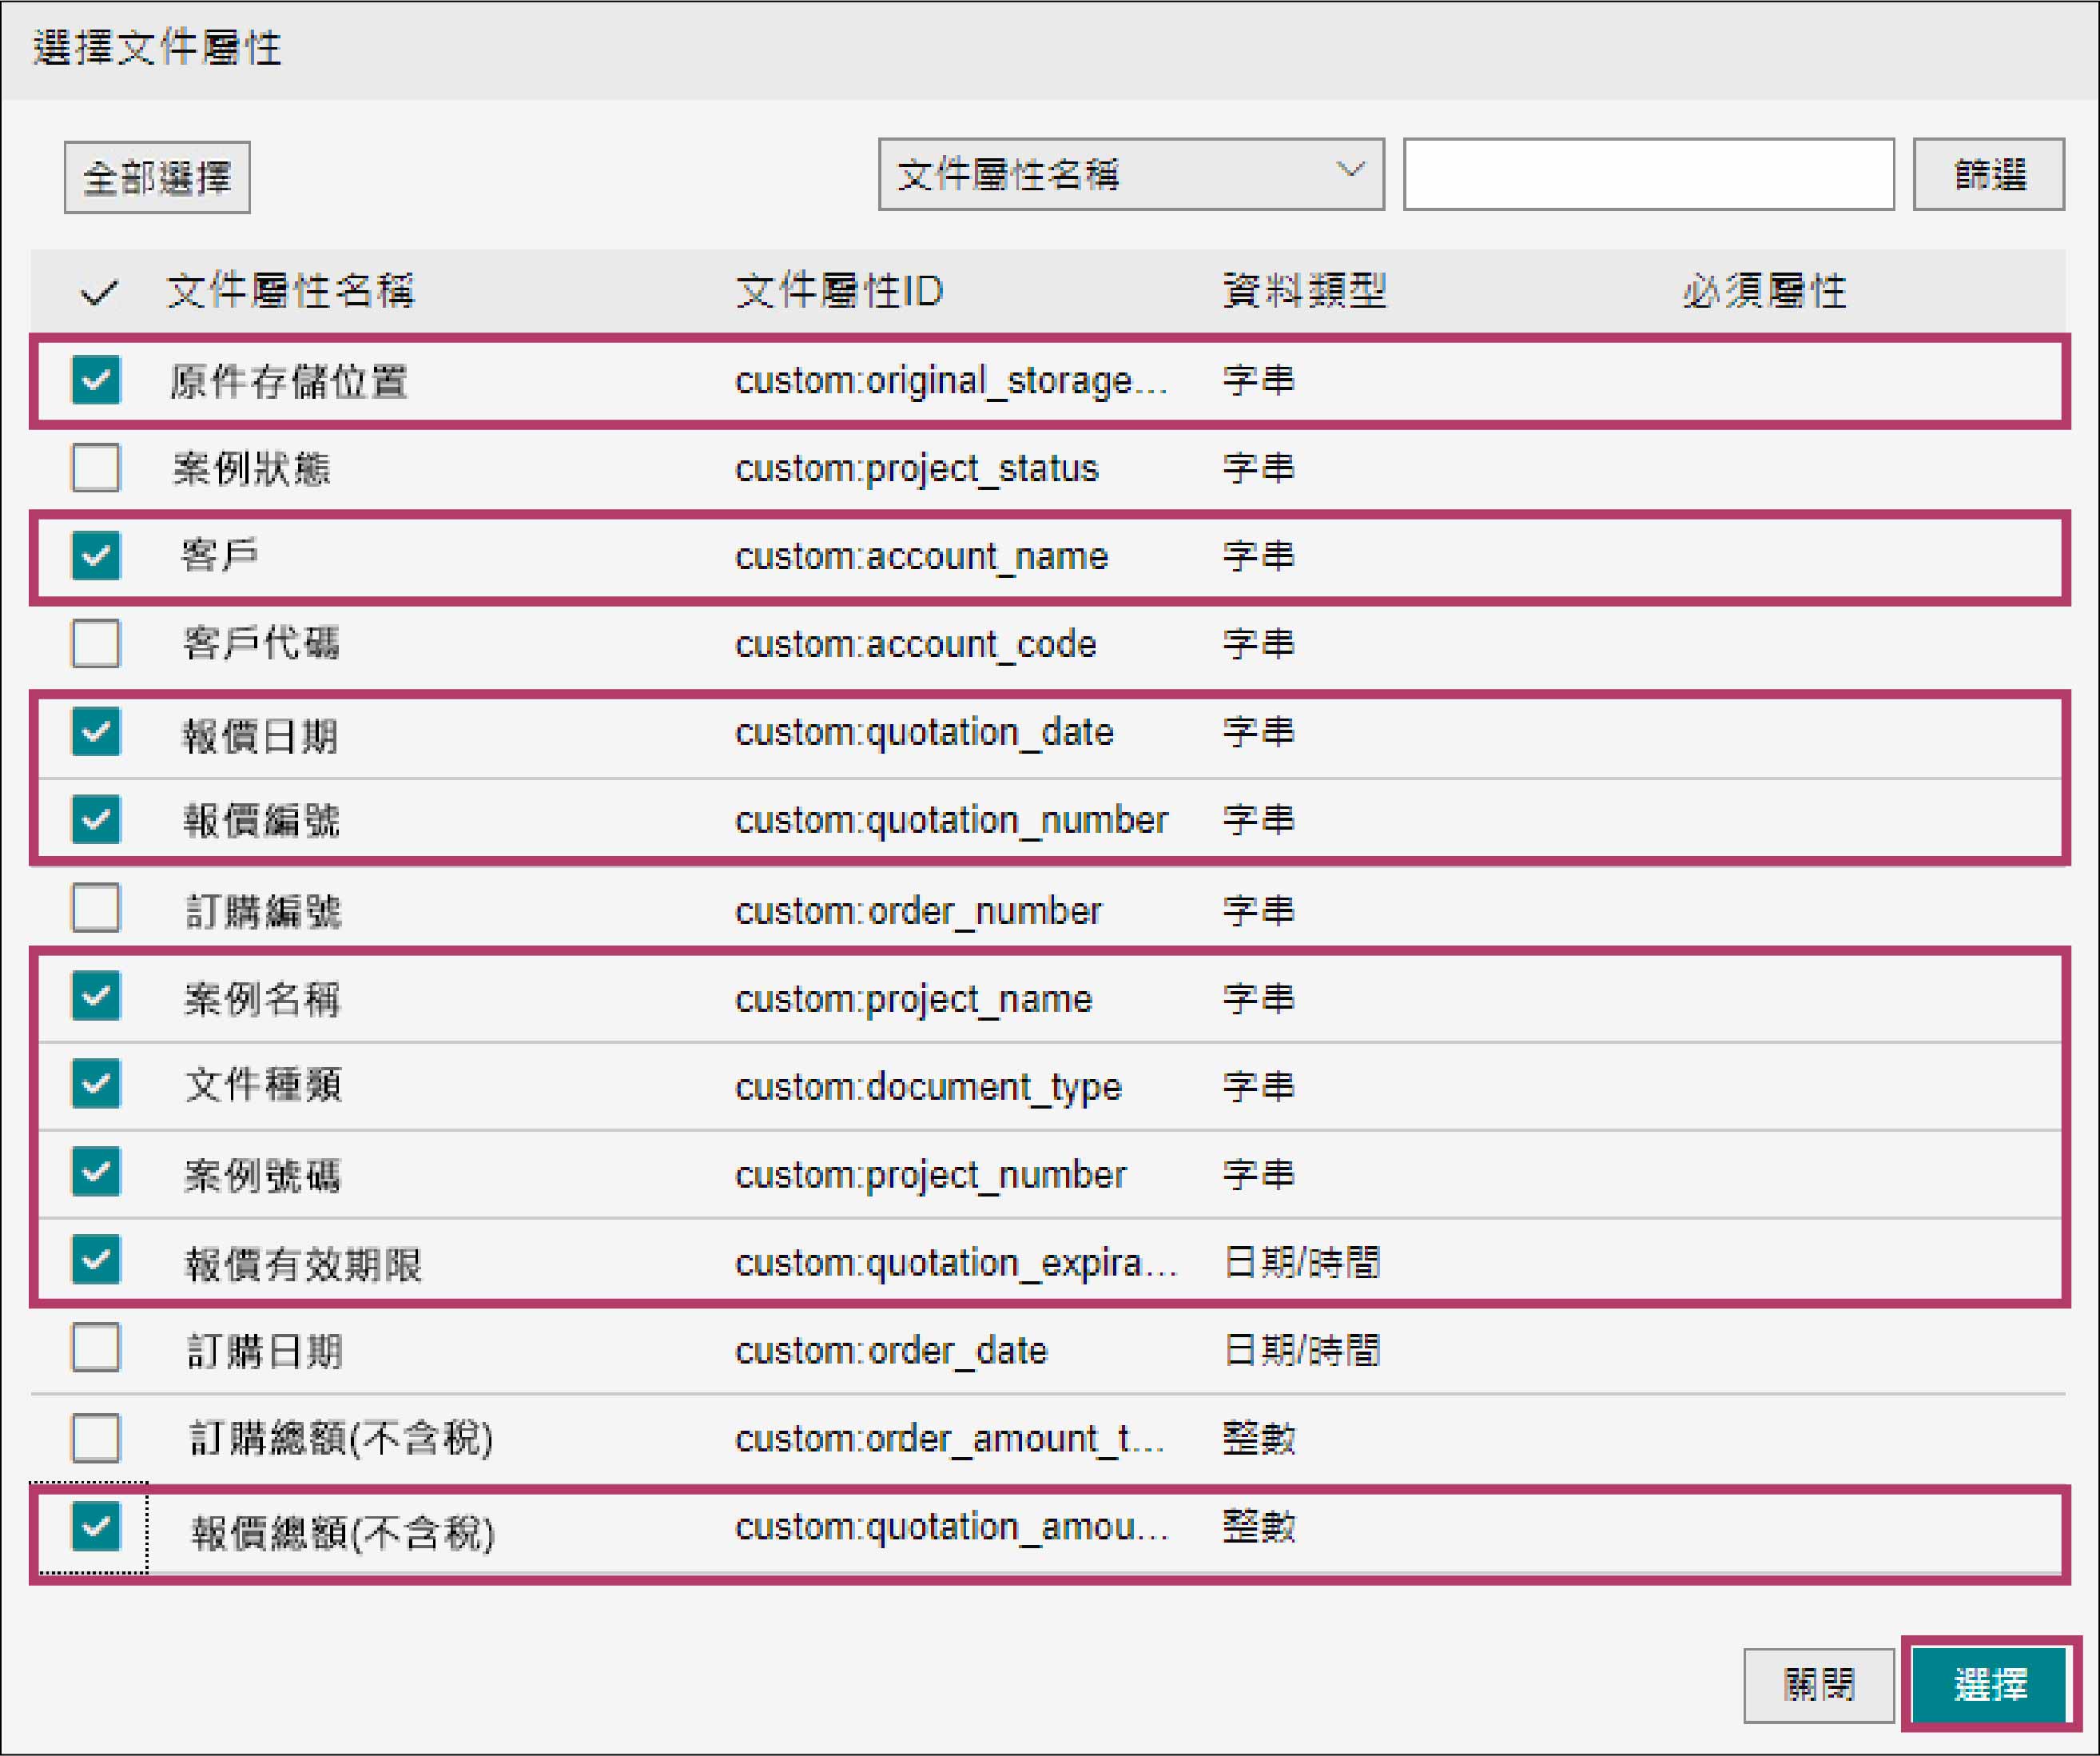This screenshot has width=2100, height=1756.
Task: Enable the 訂購總額(不含稅) checkbox
Action: point(96,1438)
